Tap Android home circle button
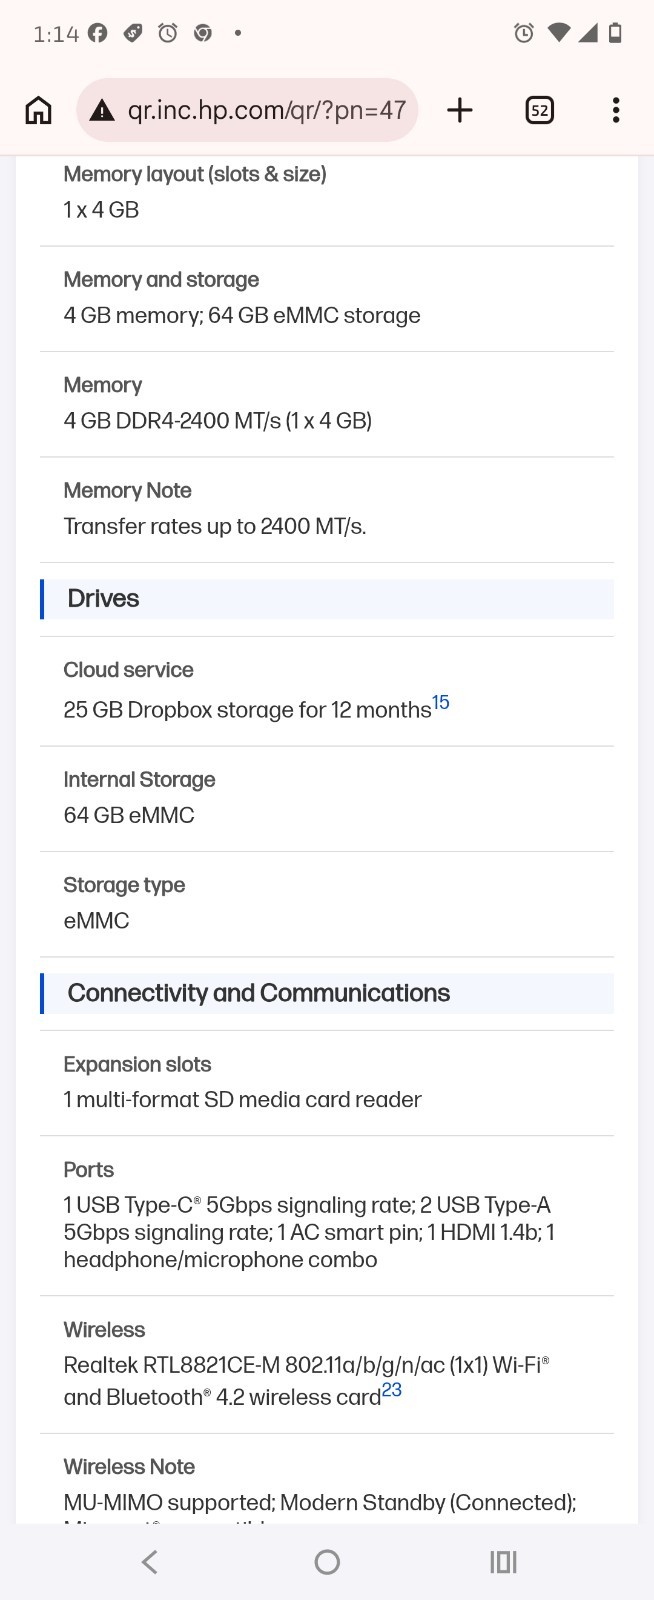Screen dimensions: 654x1600 (327, 1562)
